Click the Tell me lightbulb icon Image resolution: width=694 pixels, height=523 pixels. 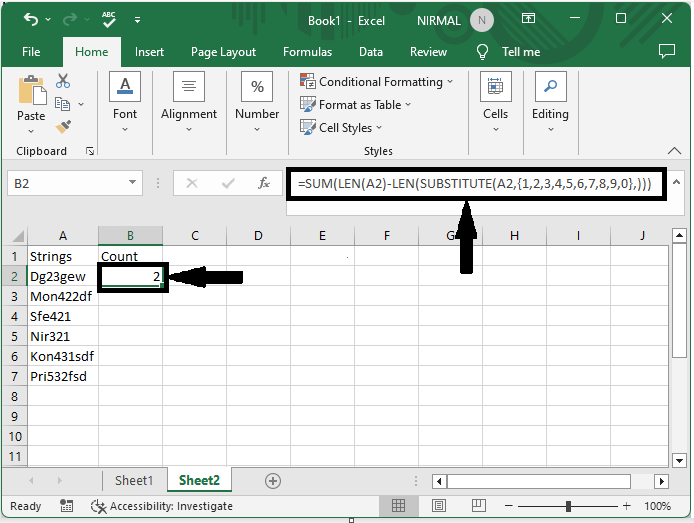pyautogui.click(x=482, y=52)
